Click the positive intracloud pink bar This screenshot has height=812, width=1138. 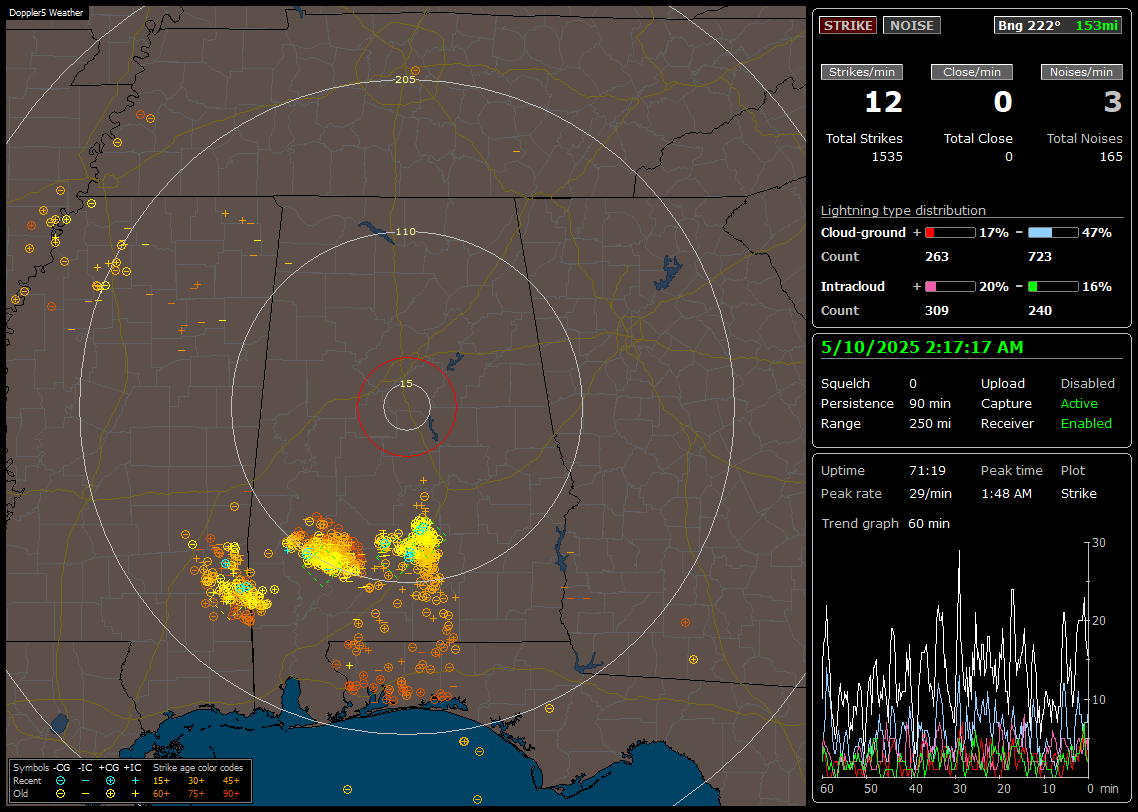[950, 287]
